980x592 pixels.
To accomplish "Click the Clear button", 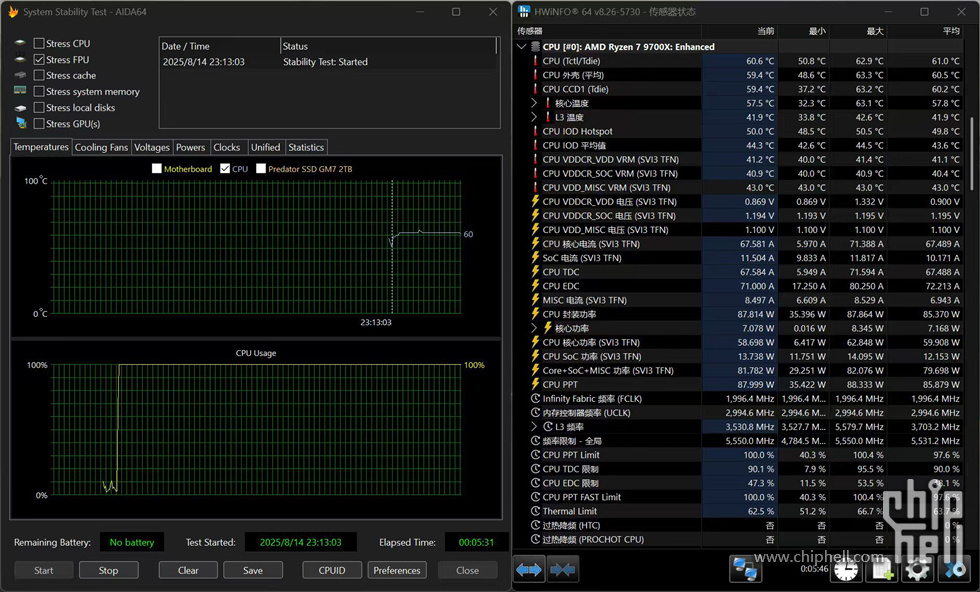I will [188, 570].
